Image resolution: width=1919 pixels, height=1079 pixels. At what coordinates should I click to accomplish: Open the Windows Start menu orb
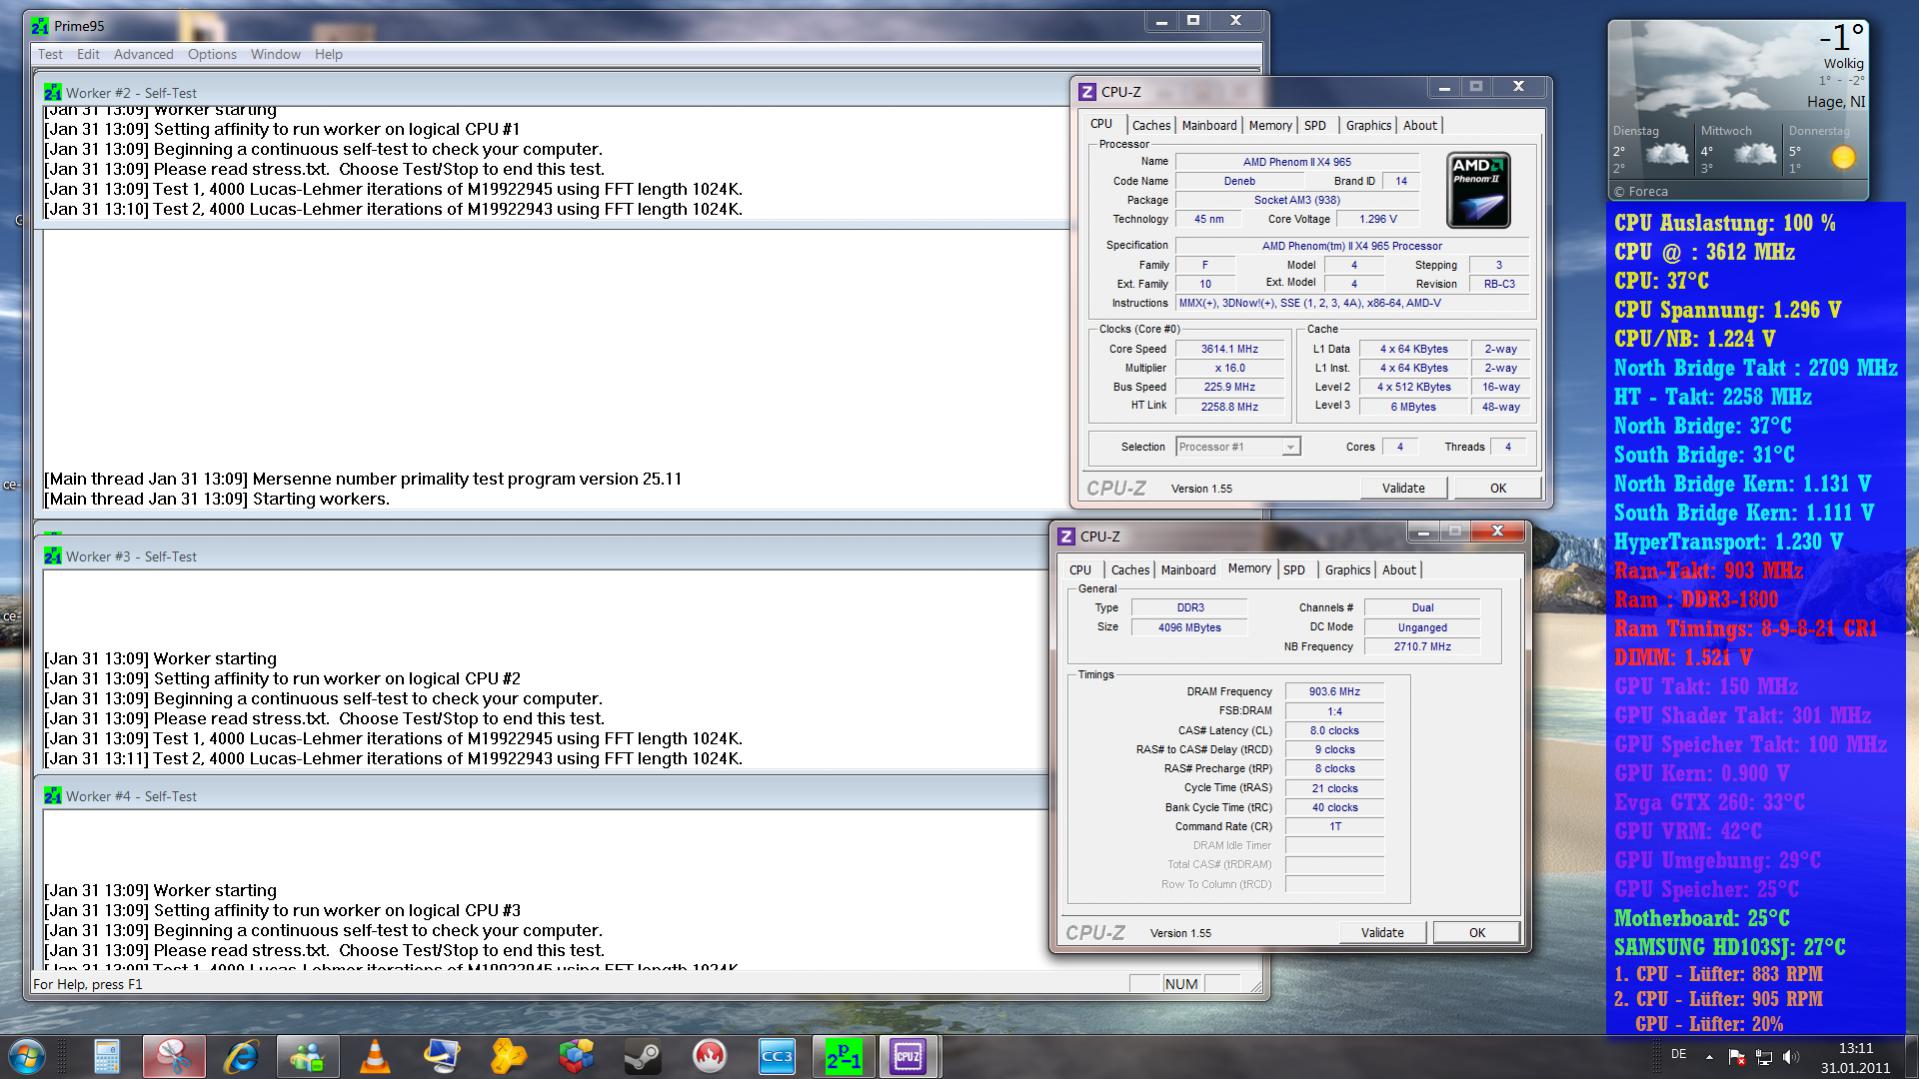coord(26,1056)
